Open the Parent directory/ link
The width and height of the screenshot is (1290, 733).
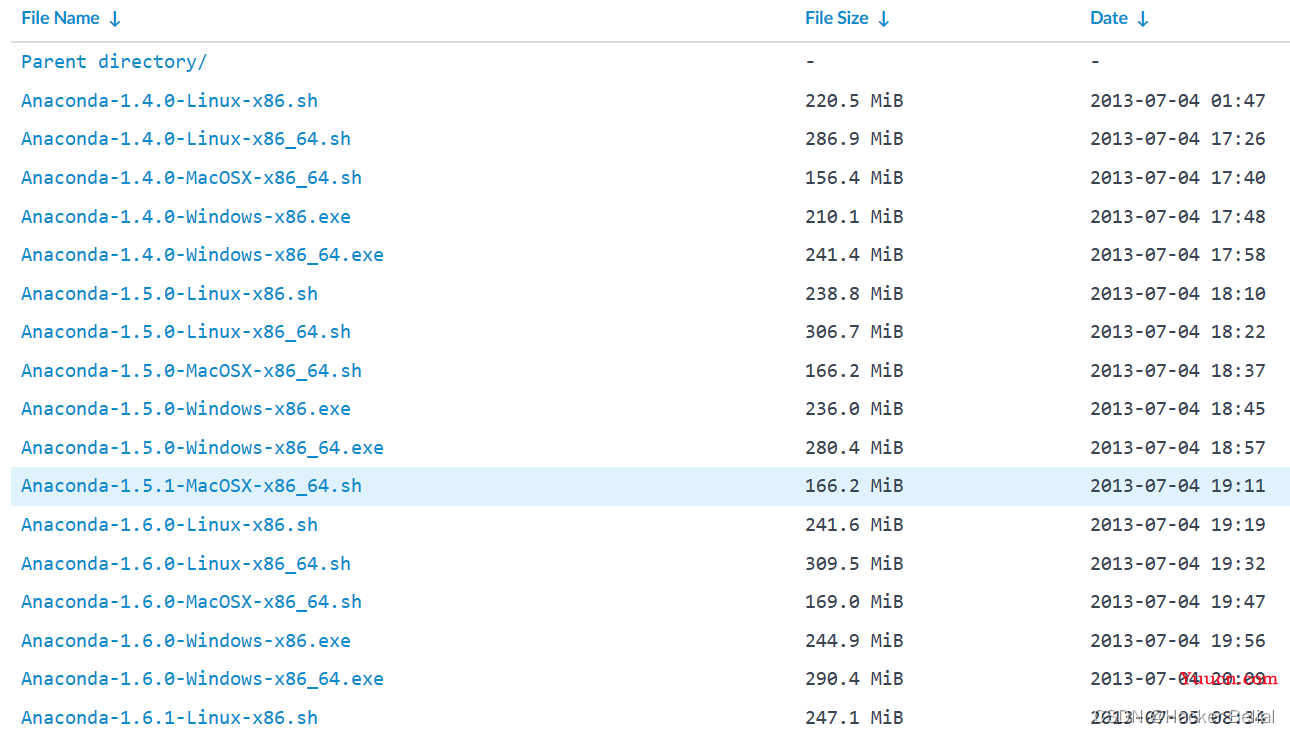pos(114,62)
